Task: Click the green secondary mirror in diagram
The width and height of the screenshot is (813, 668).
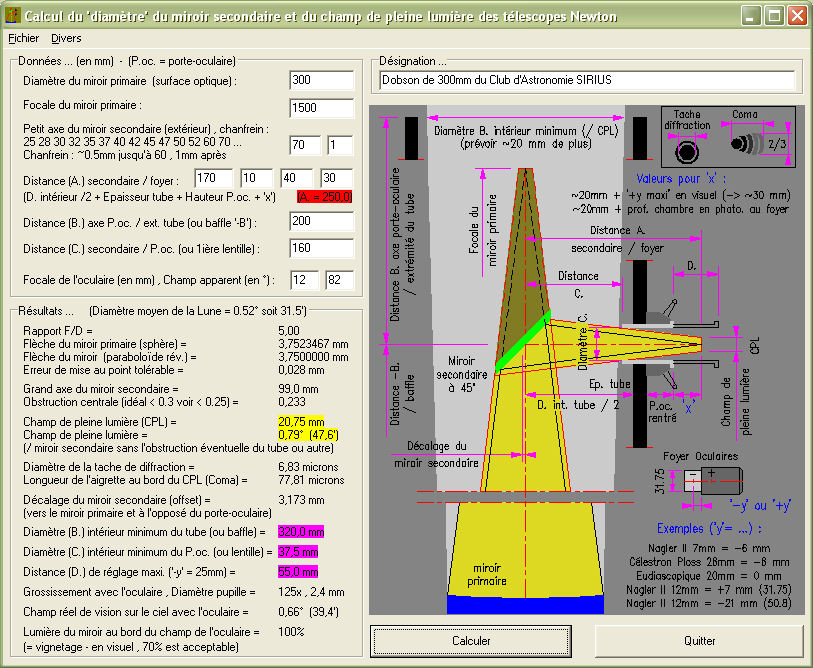Action: (523, 340)
